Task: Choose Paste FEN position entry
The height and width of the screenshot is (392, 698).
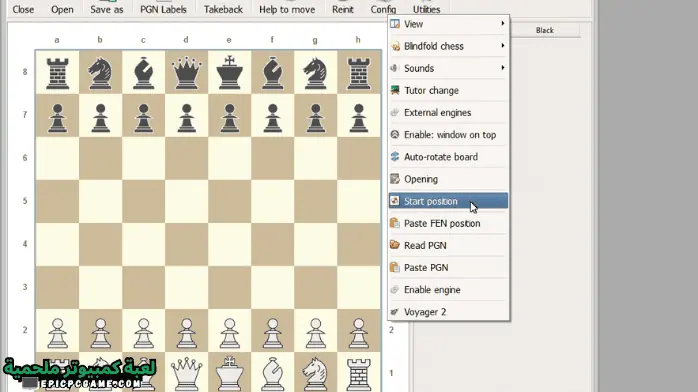Action: click(448, 223)
